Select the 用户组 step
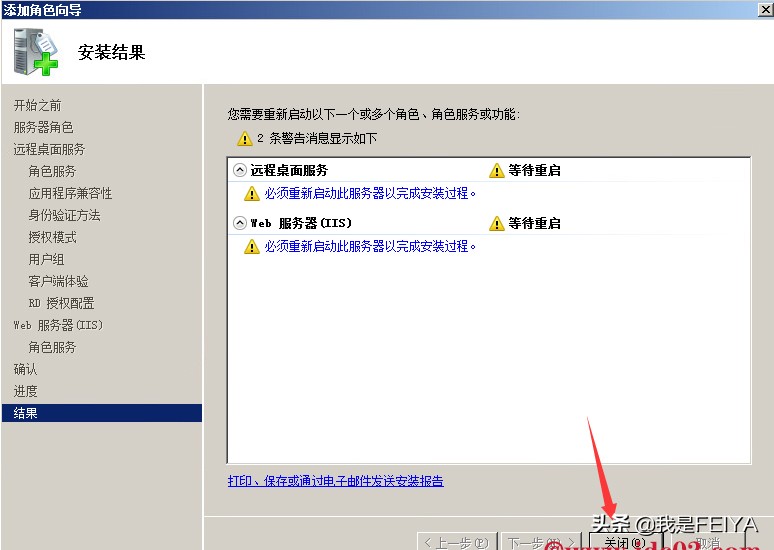 (46, 259)
